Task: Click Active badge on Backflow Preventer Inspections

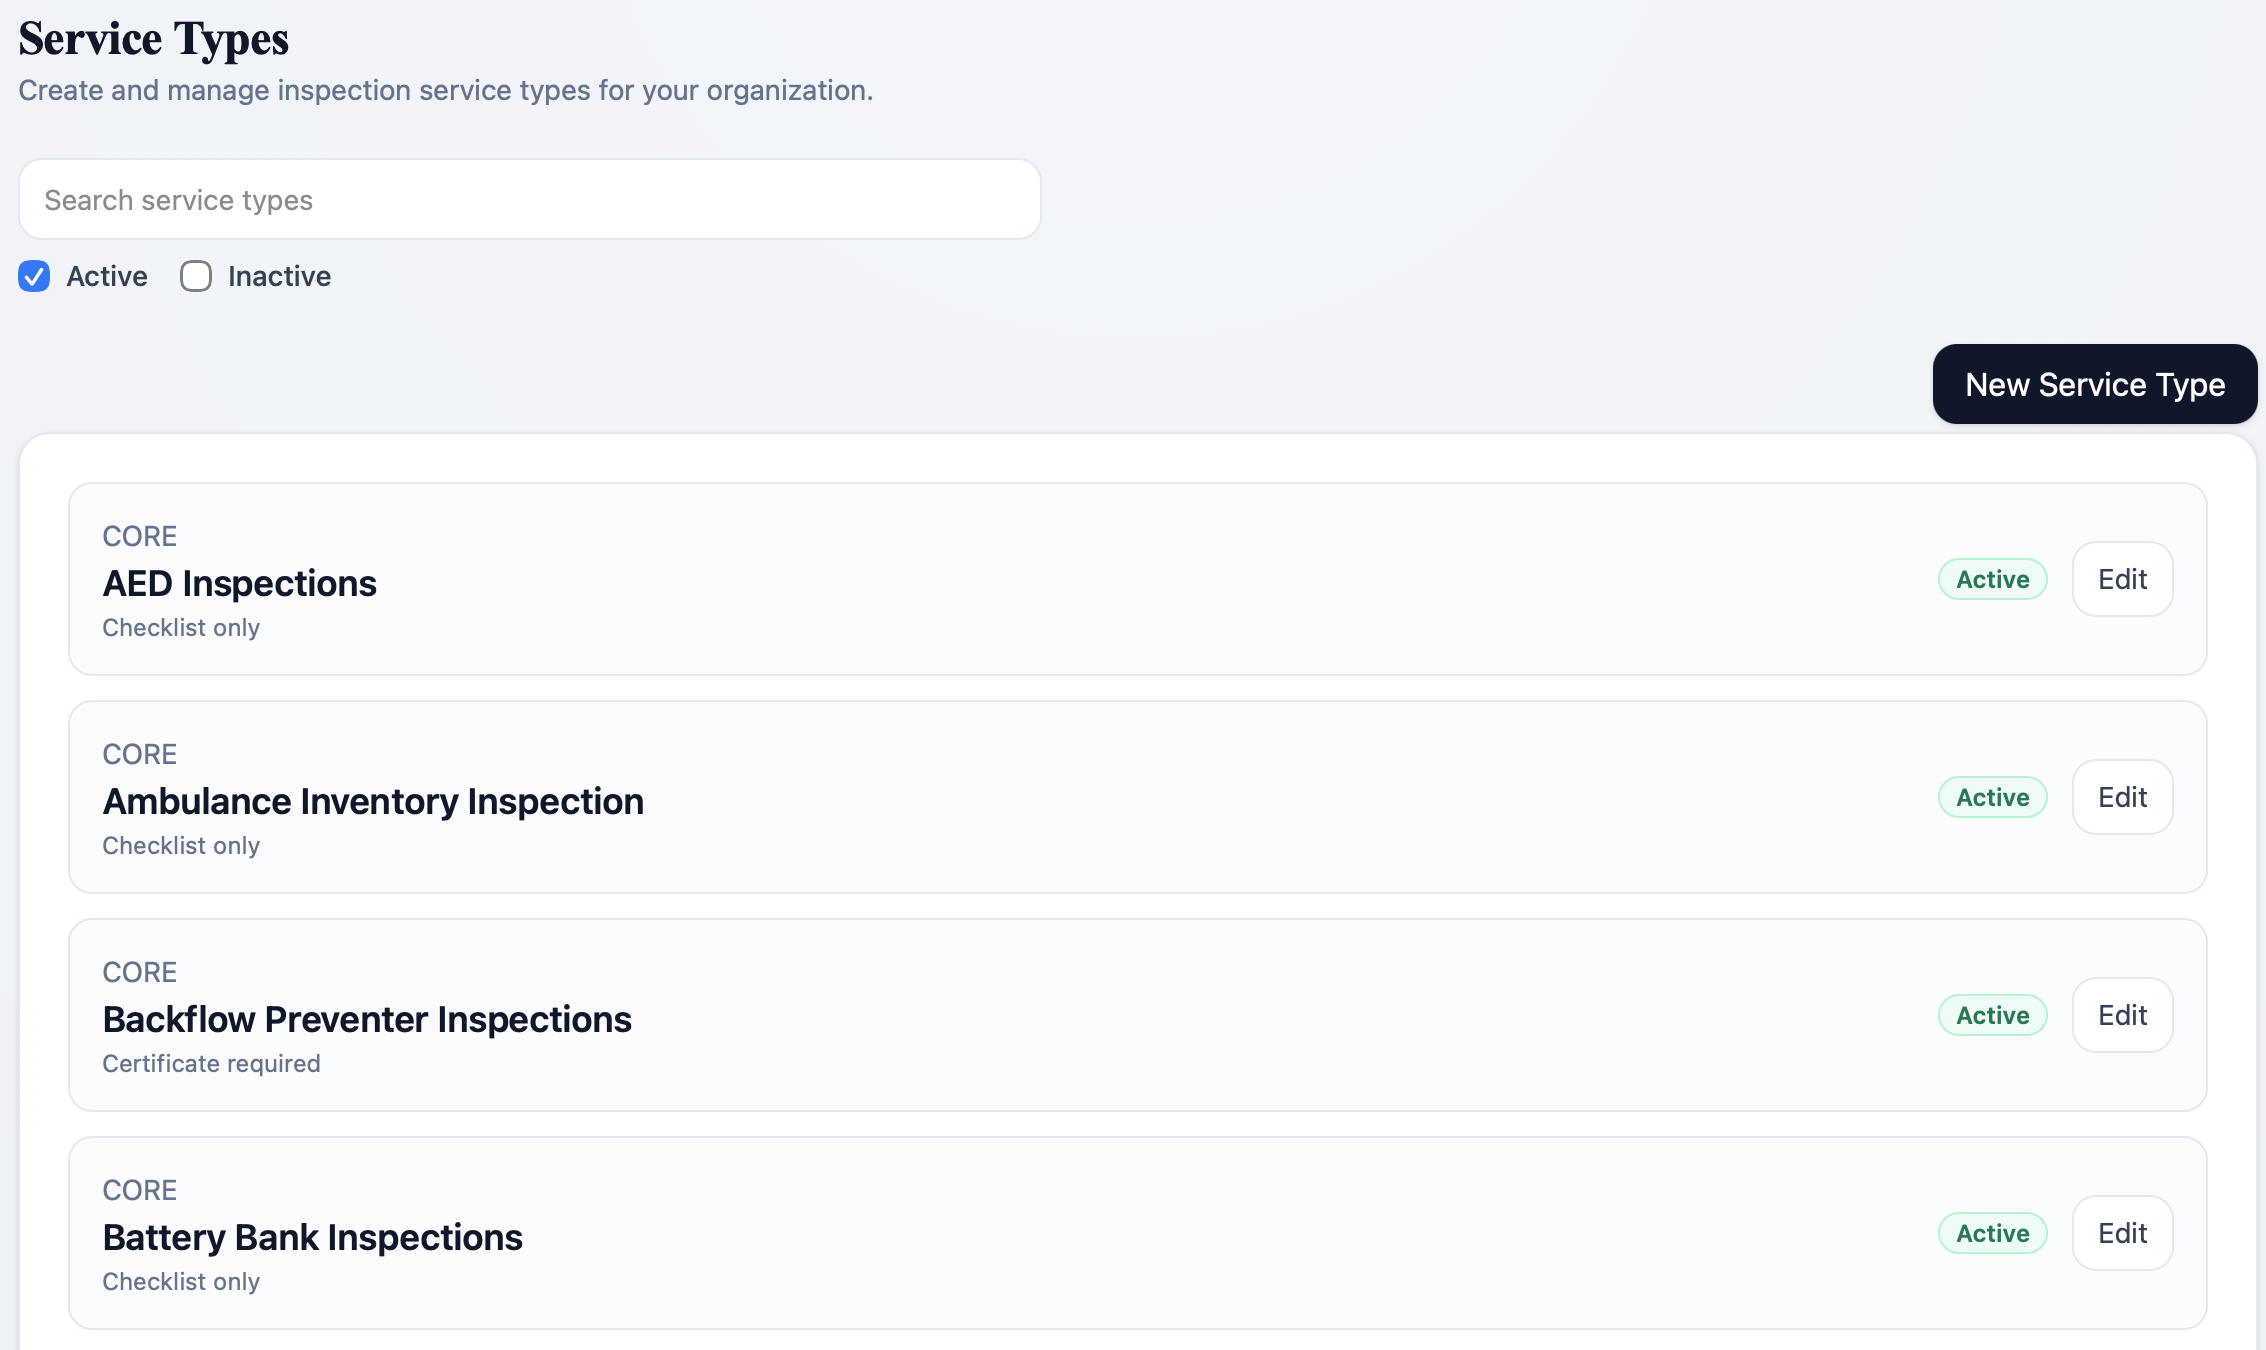Action: [x=1992, y=1015]
